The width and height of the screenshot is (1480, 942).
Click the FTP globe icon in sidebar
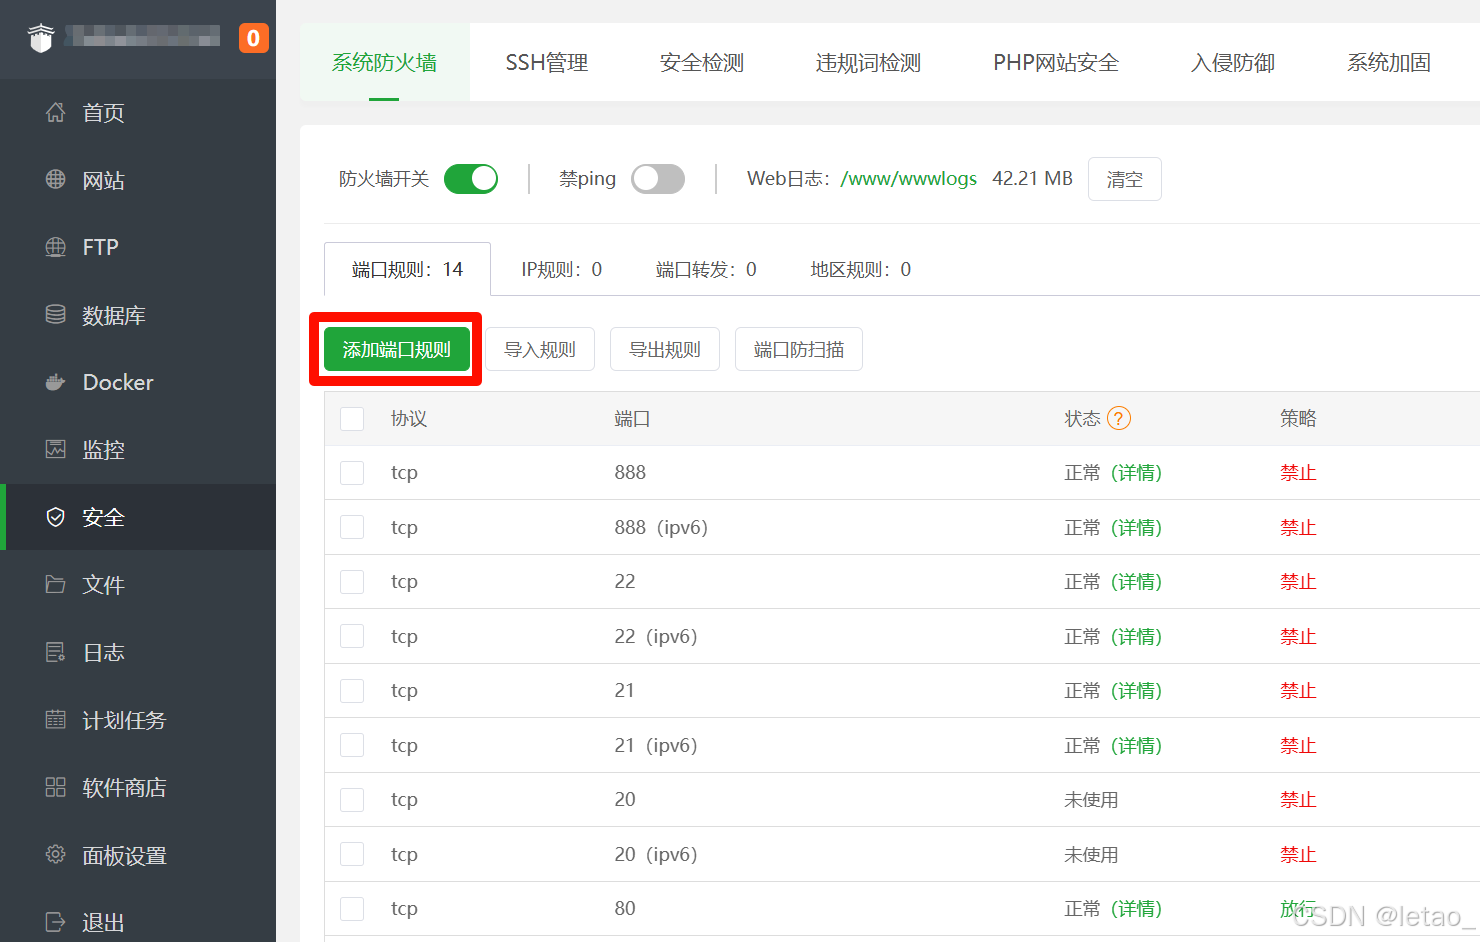coord(56,247)
